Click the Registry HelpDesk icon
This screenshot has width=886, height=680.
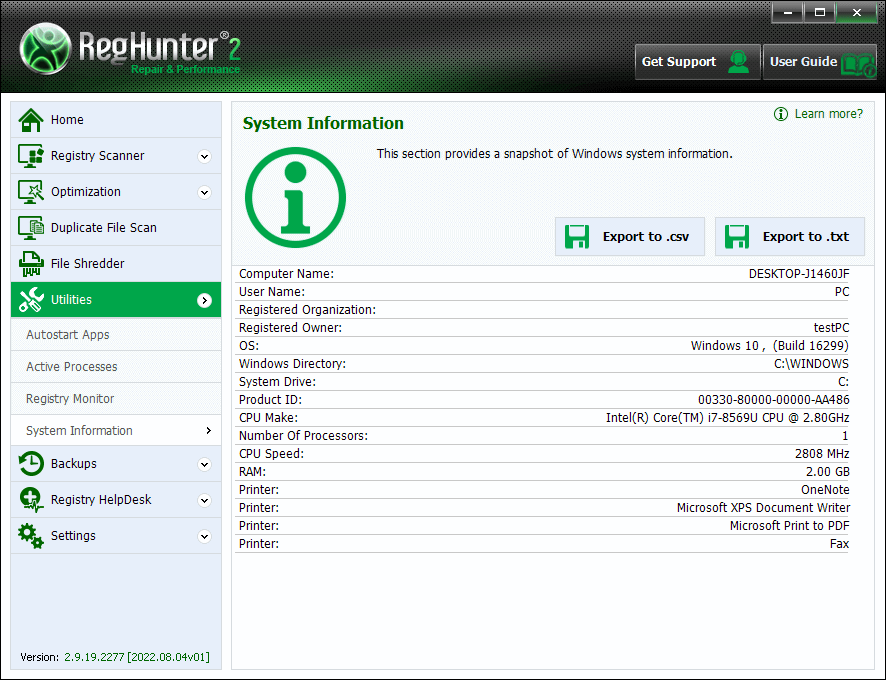pyautogui.click(x=32, y=500)
